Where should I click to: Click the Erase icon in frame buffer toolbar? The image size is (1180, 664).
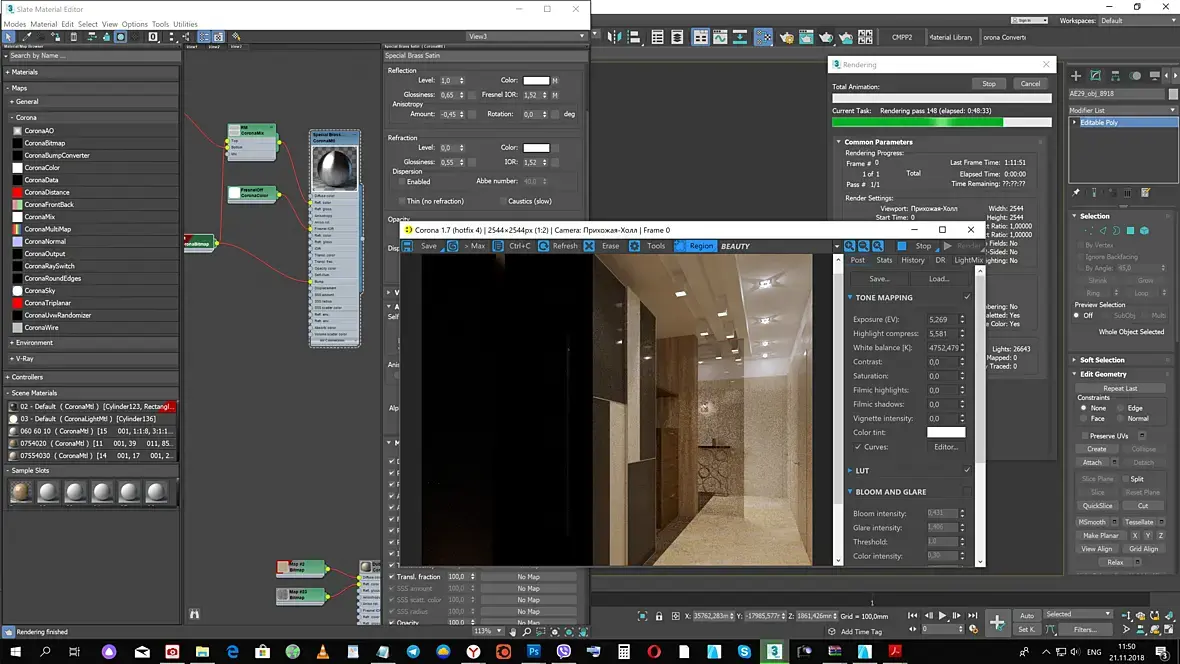coord(589,246)
